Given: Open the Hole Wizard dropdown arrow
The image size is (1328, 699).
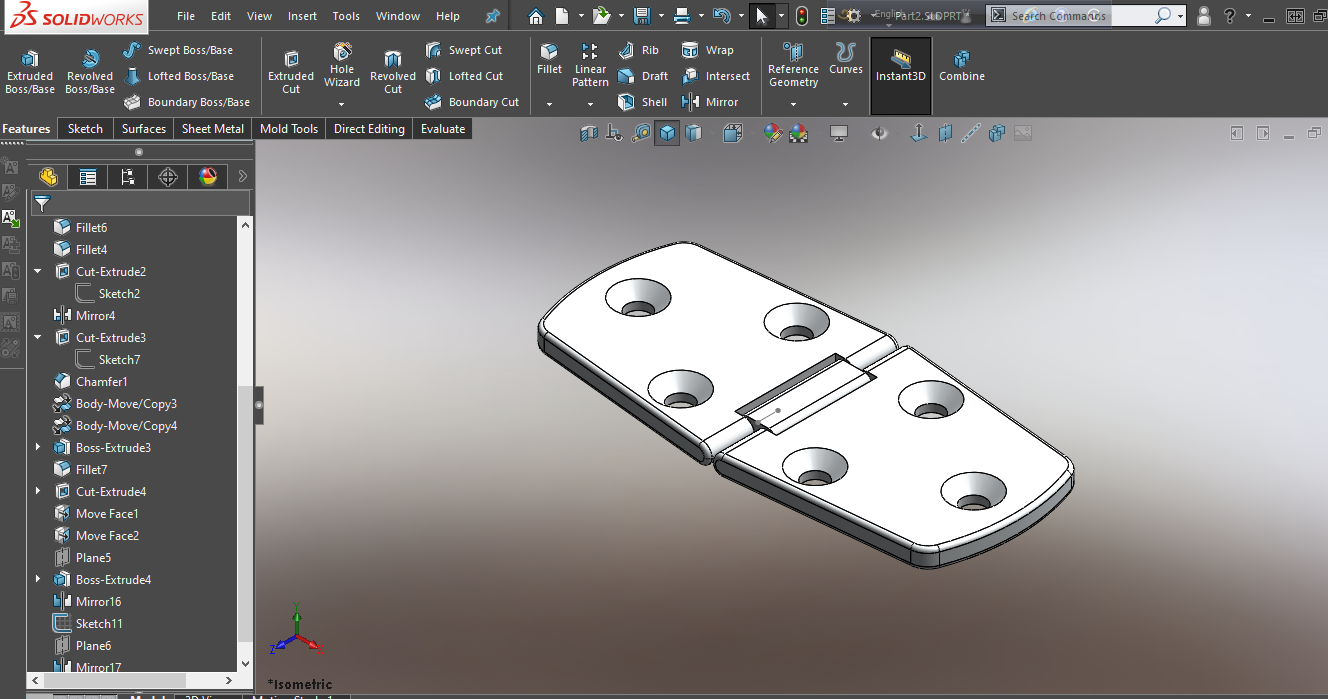Looking at the screenshot, I should 342,104.
